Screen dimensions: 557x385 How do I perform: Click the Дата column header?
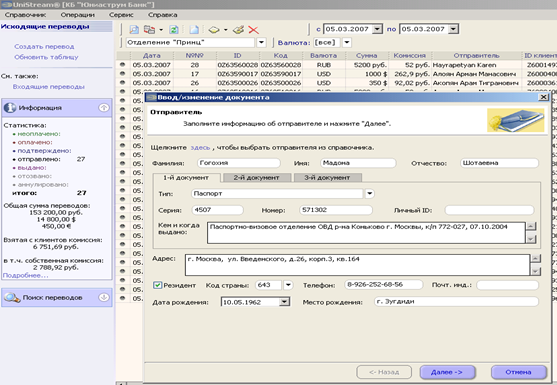152,55
